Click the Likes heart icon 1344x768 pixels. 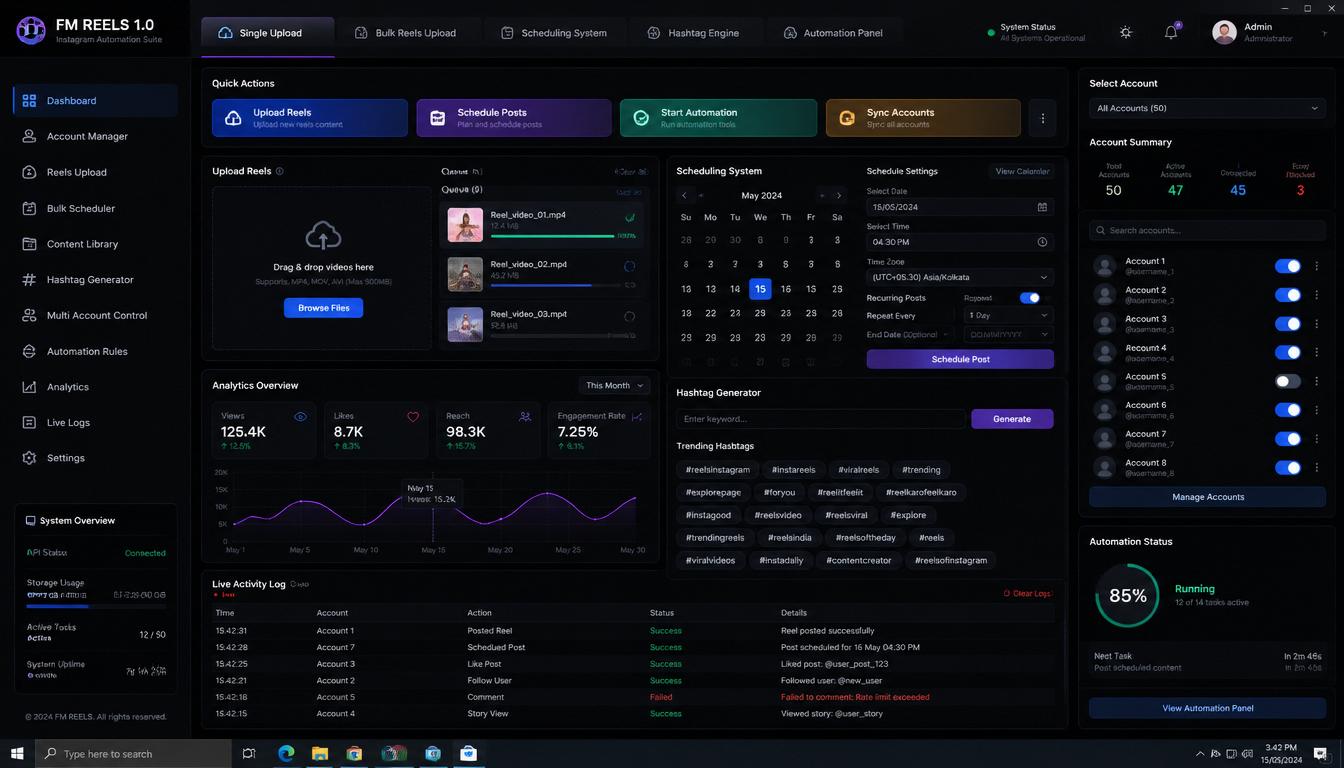coord(413,417)
